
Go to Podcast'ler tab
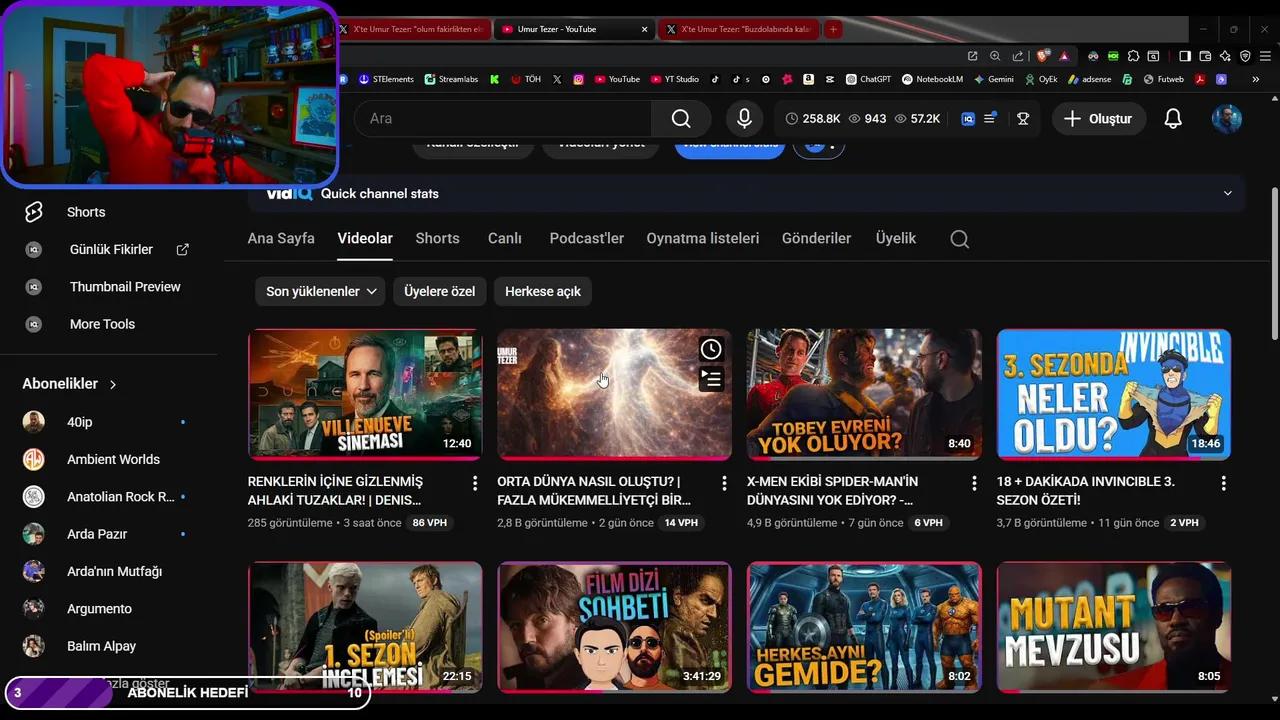586,238
